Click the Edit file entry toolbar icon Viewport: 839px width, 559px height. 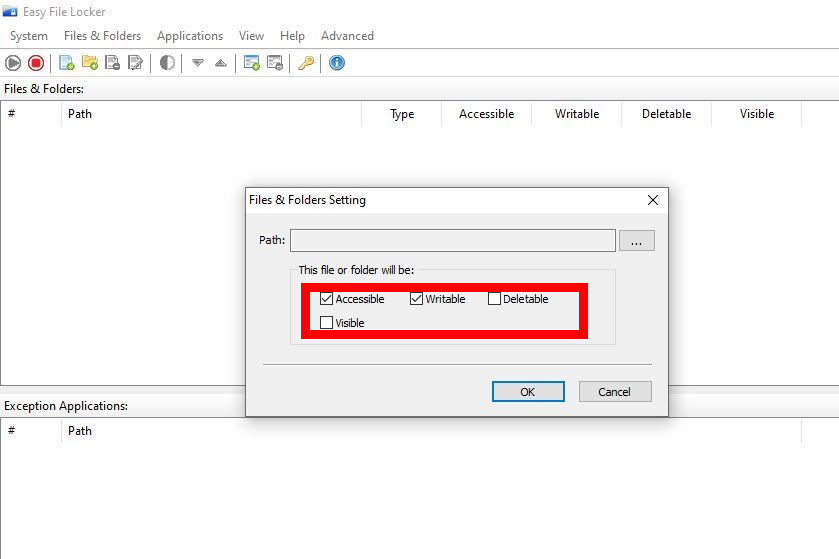pyautogui.click(x=135, y=63)
